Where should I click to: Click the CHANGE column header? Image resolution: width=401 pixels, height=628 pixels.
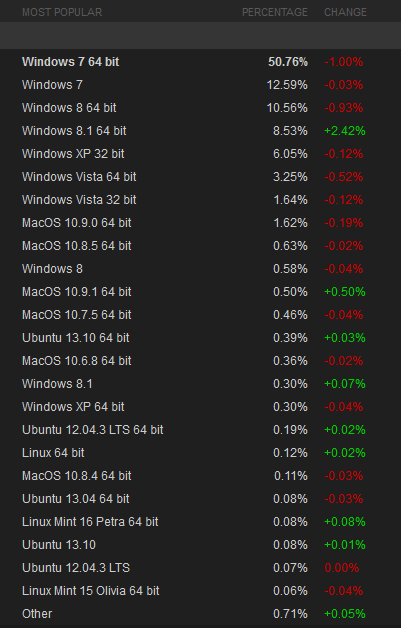[345, 12]
